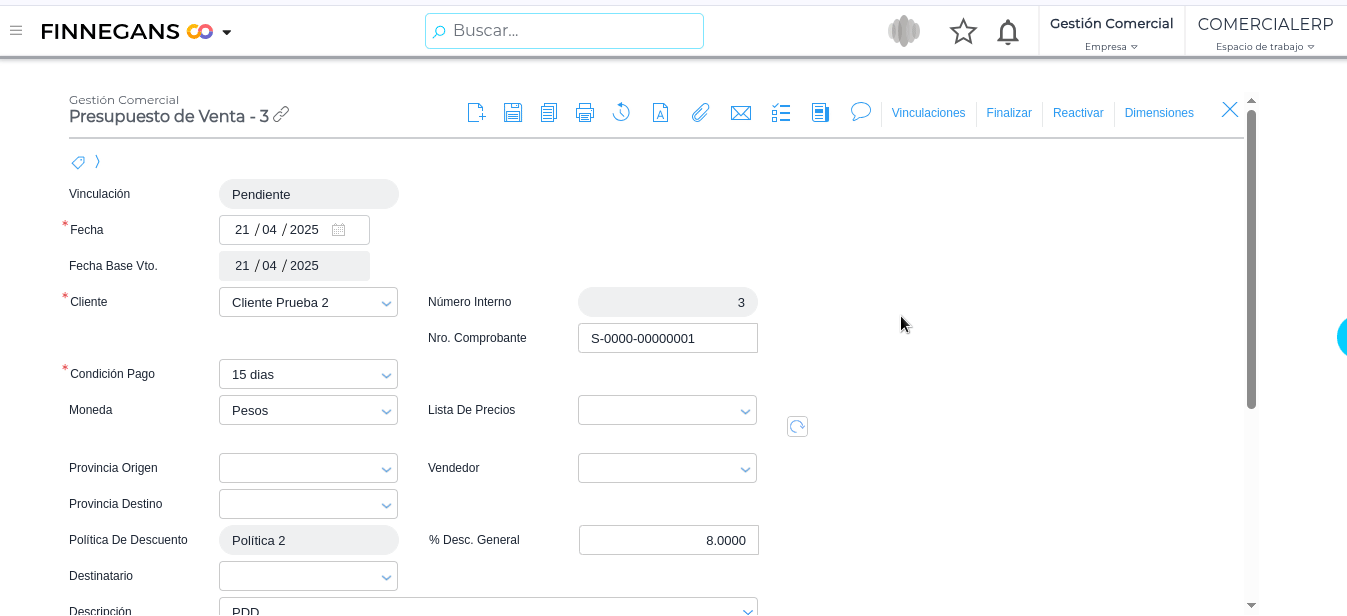Click the print icon
Screen dimensions: 1347x616
[585, 112]
